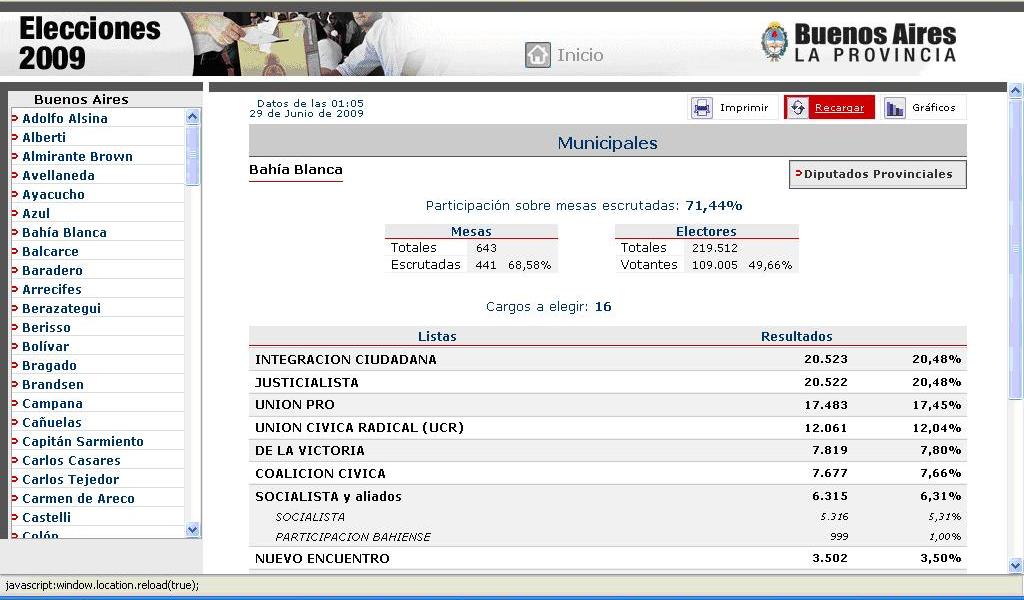This screenshot has height=600, width=1024.
Task: Click the Buenos Aires province coat of arms
Action: point(775,43)
